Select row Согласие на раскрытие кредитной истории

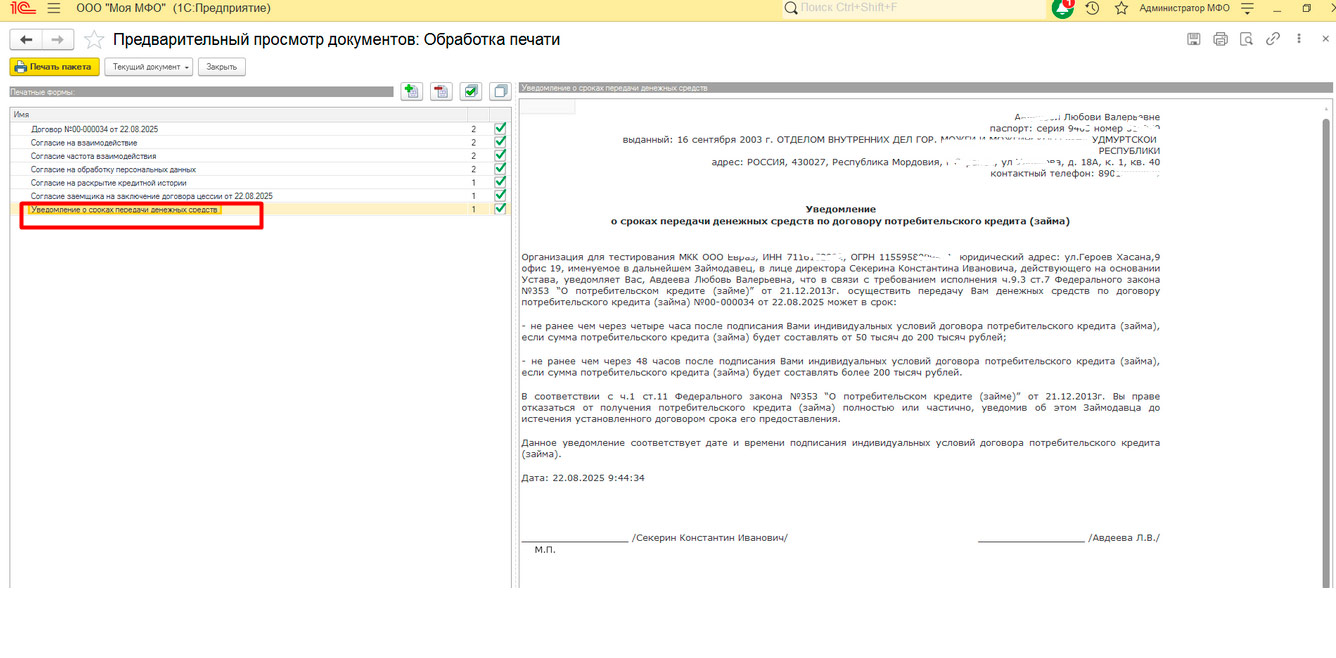(260, 183)
